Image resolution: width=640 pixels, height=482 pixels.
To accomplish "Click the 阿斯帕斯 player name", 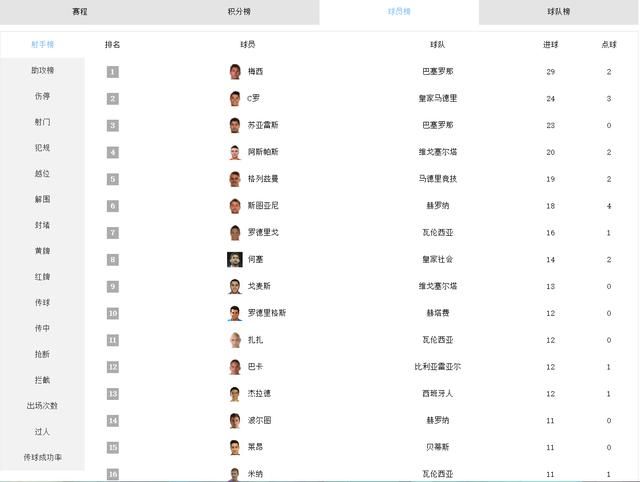I will (x=263, y=152).
